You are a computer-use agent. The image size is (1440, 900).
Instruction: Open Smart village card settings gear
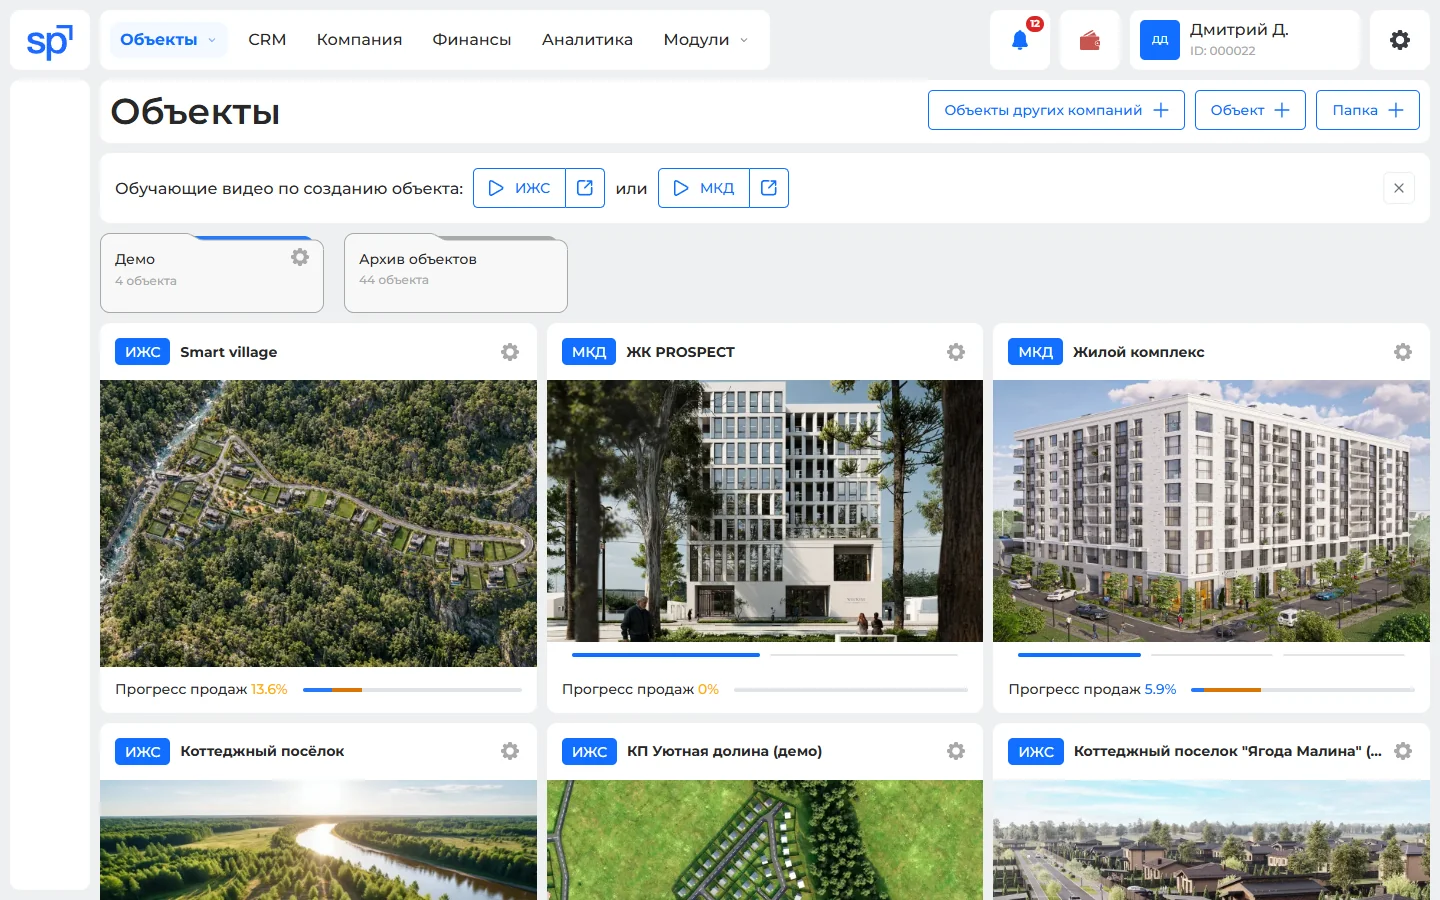point(510,352)
